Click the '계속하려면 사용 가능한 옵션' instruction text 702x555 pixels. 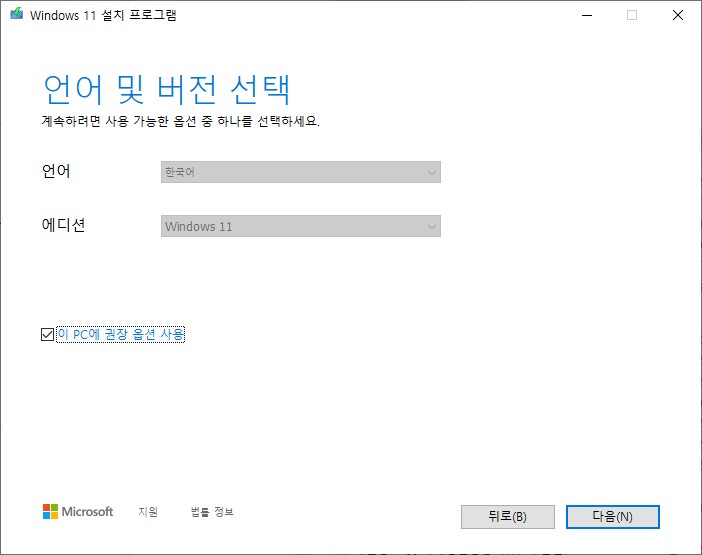[x=180, y=121]
